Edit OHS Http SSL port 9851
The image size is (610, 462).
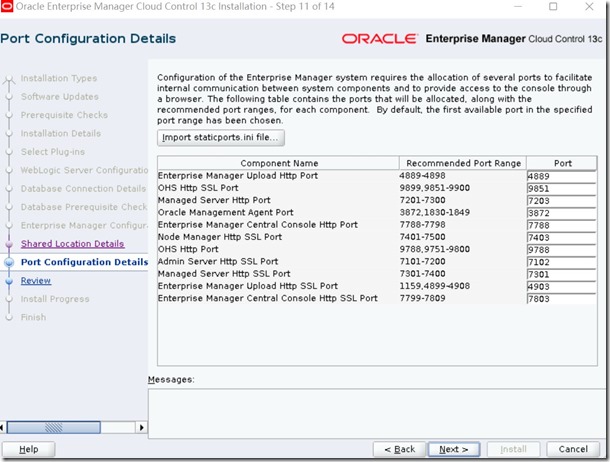click(x=561, y=189)
